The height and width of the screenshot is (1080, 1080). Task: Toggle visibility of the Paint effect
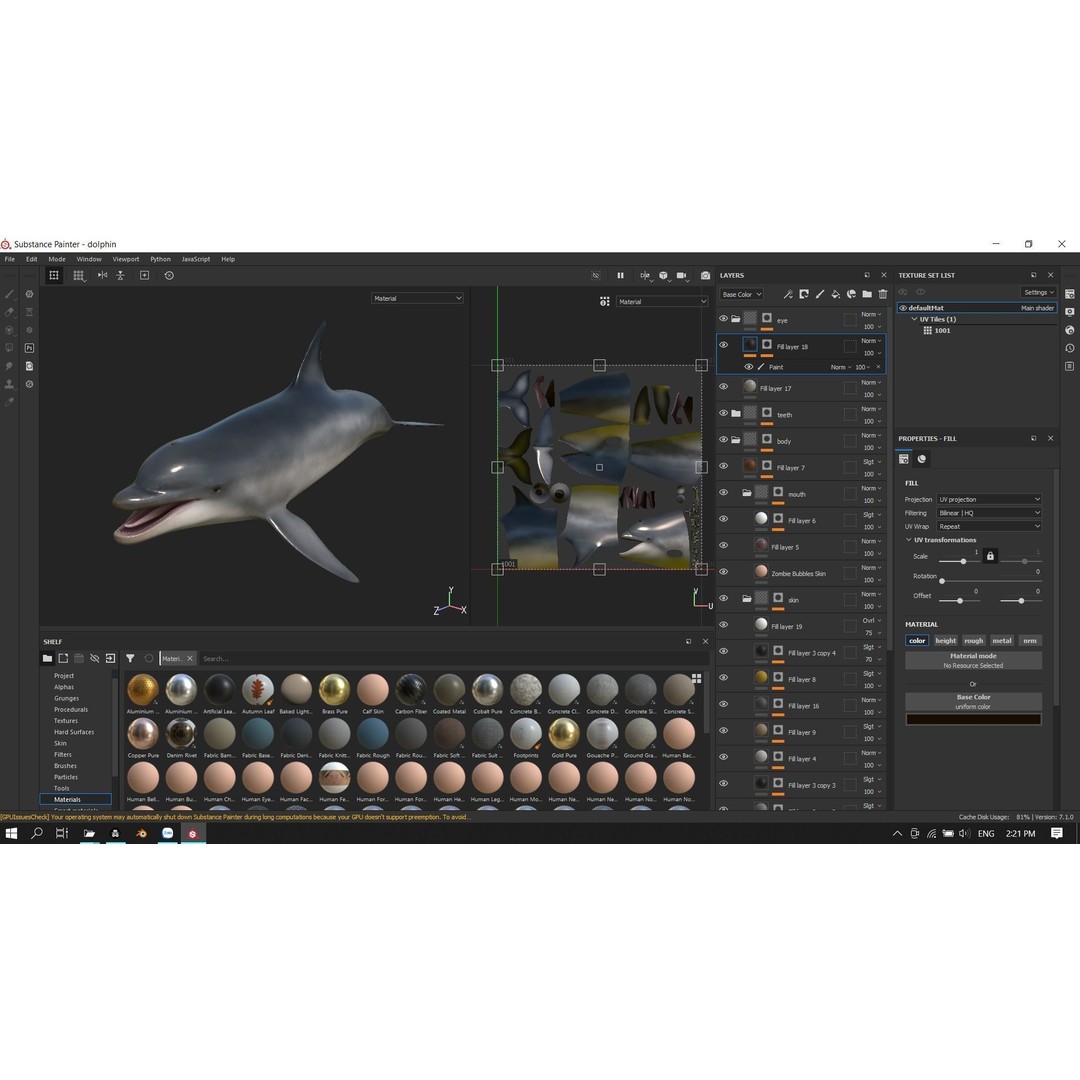pos(748,367)
